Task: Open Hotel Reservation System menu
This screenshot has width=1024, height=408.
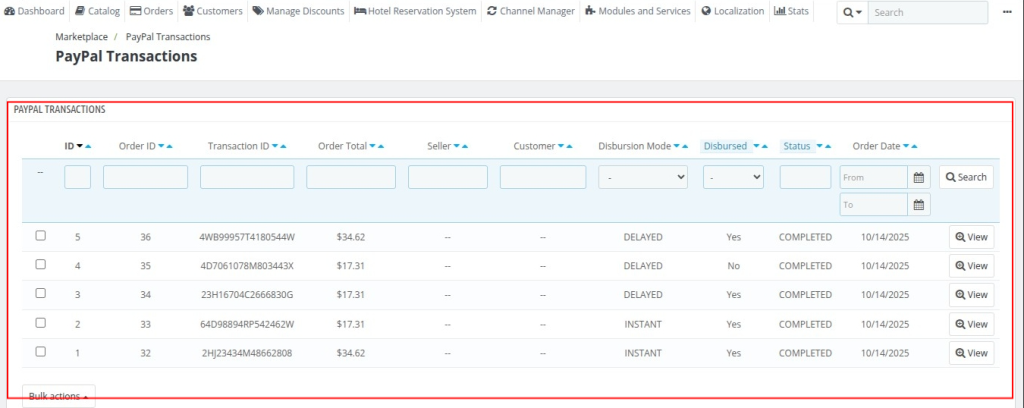Action: [x=415, y=11]
